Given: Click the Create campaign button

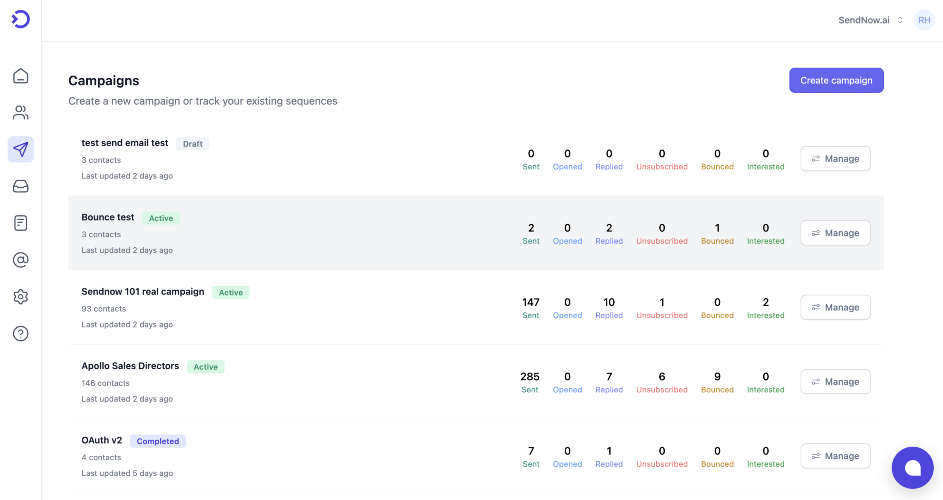Looking at the screenshot, I should [x=836, y=80].
